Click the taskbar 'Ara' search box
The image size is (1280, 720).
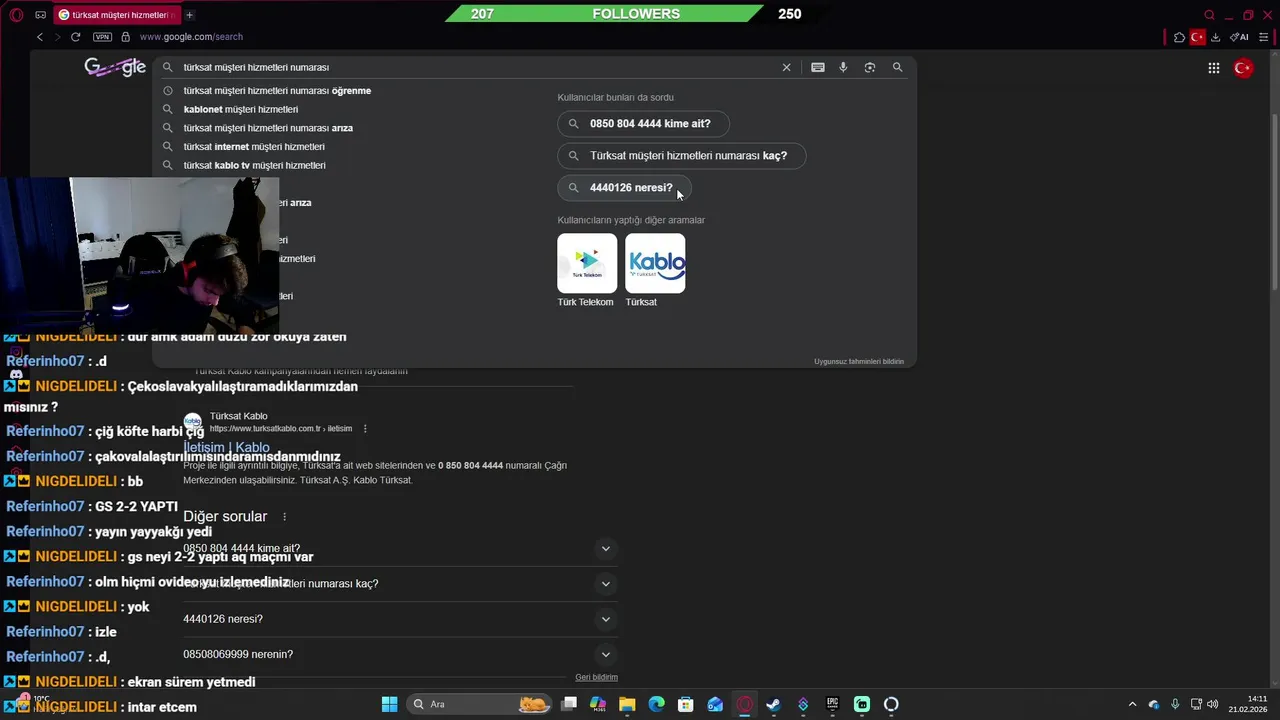tap(480, 704)
